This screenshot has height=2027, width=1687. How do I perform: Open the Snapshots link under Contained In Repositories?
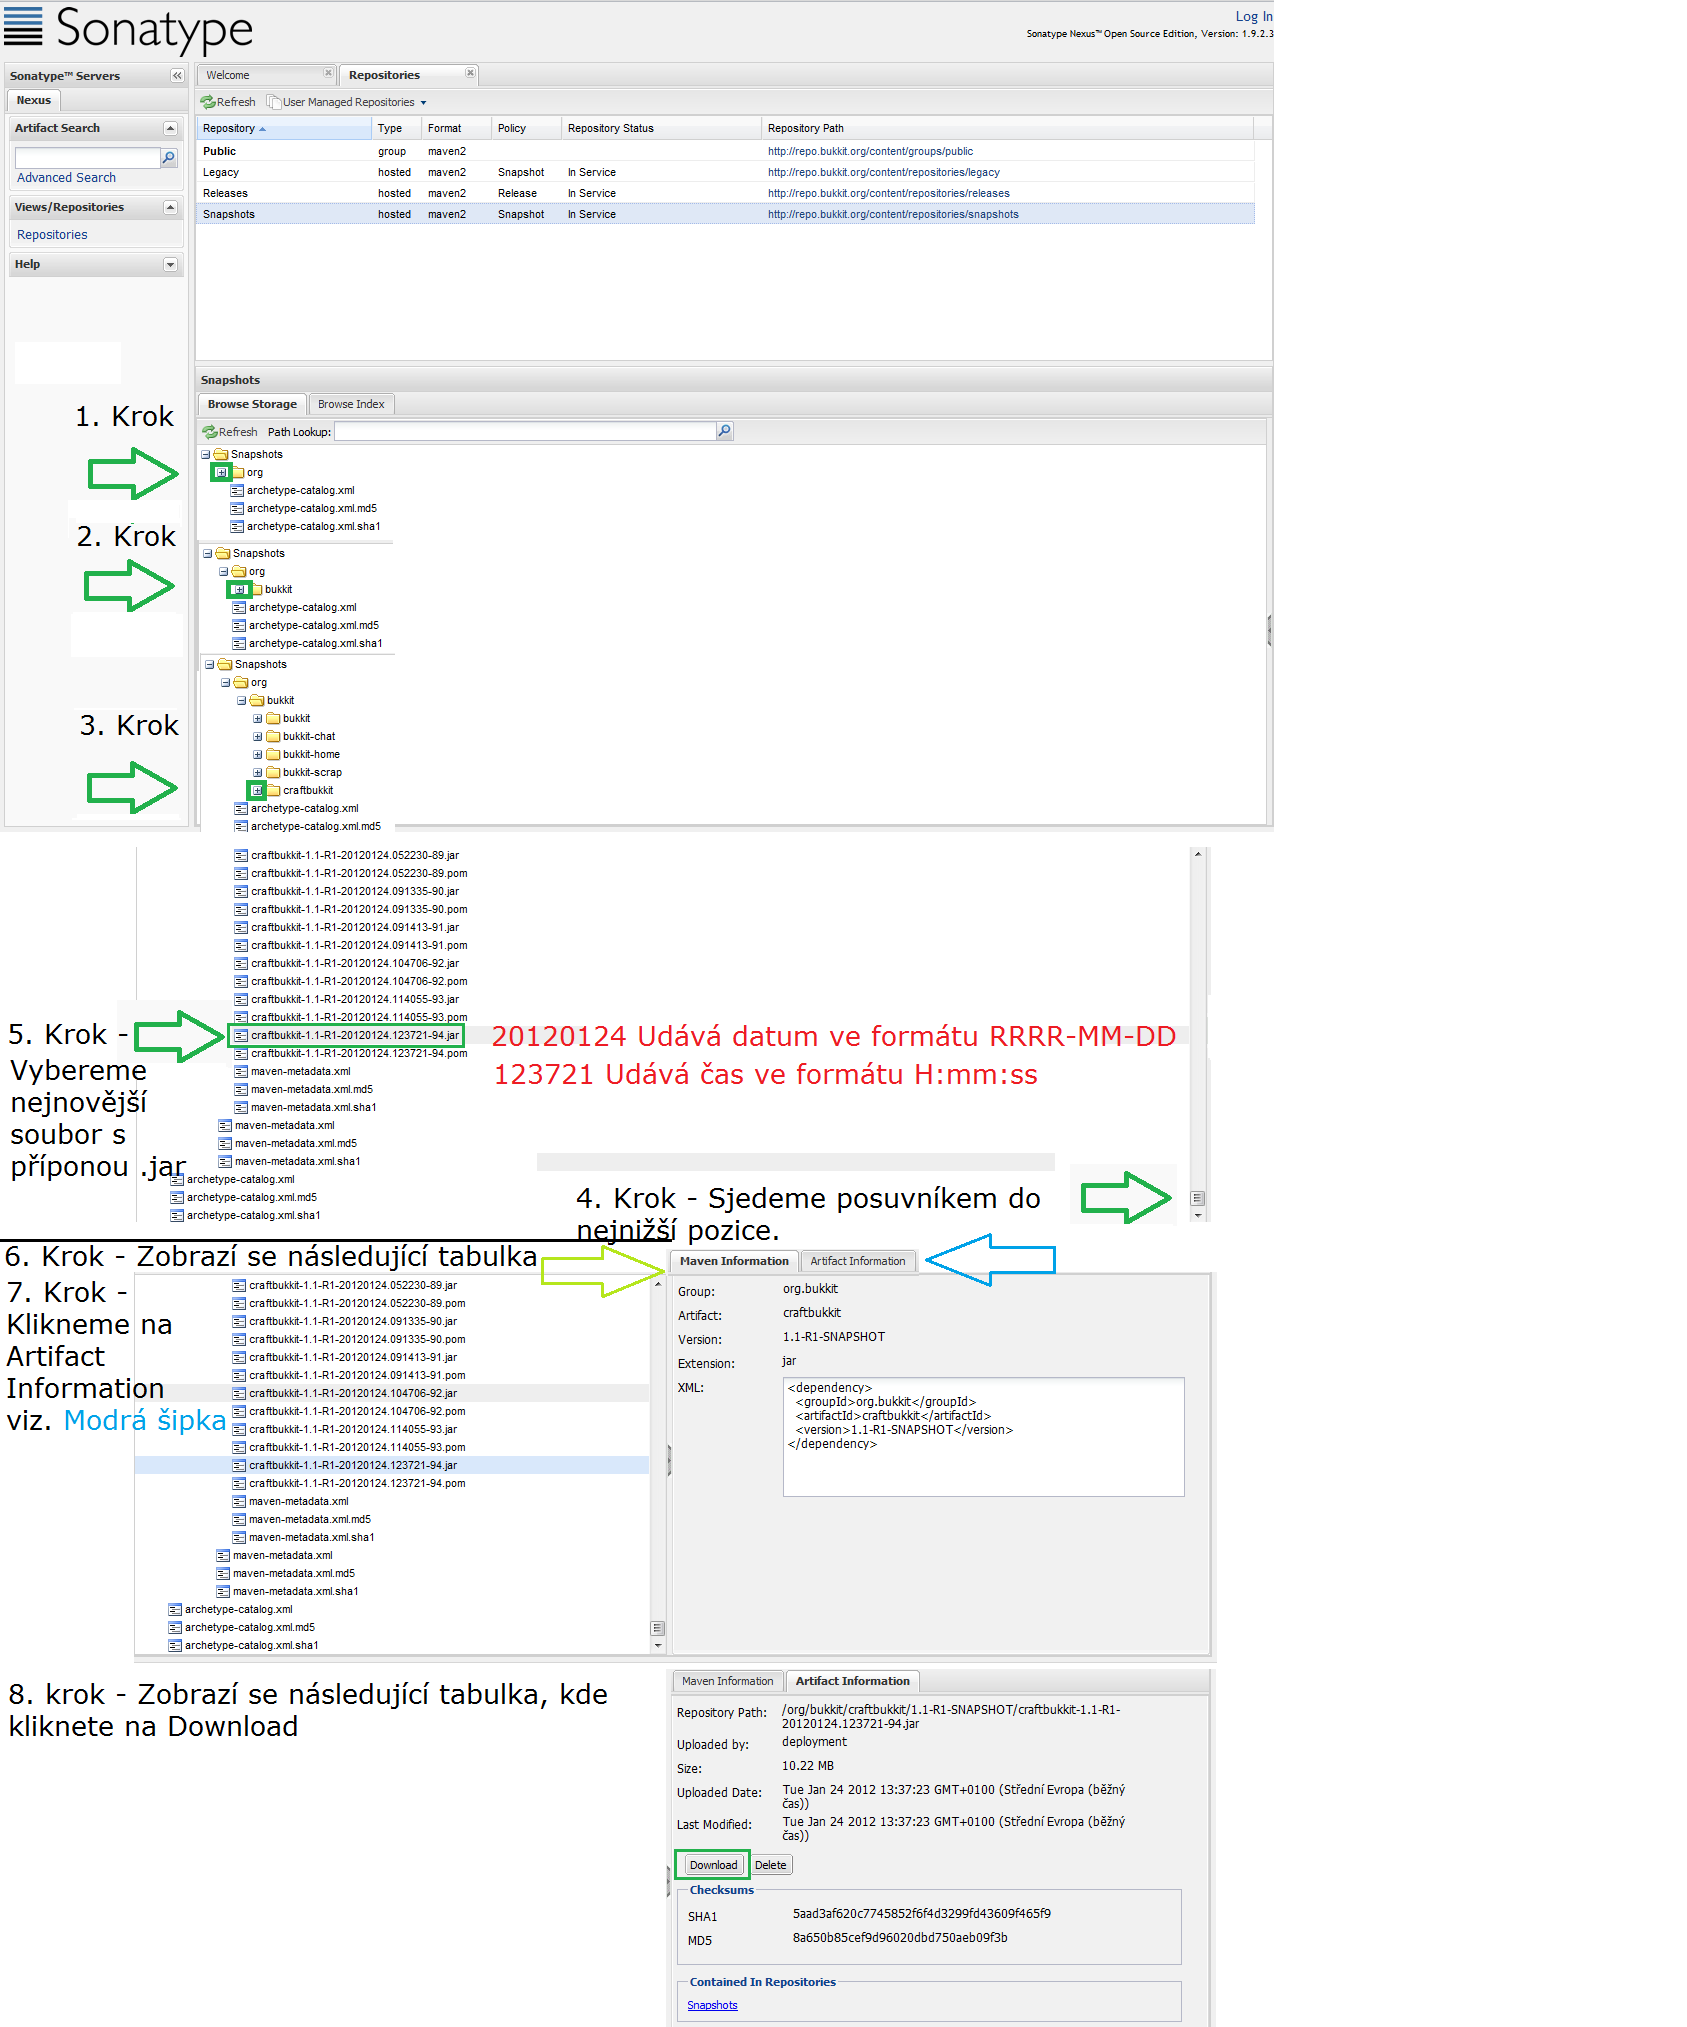[712, 2005]
